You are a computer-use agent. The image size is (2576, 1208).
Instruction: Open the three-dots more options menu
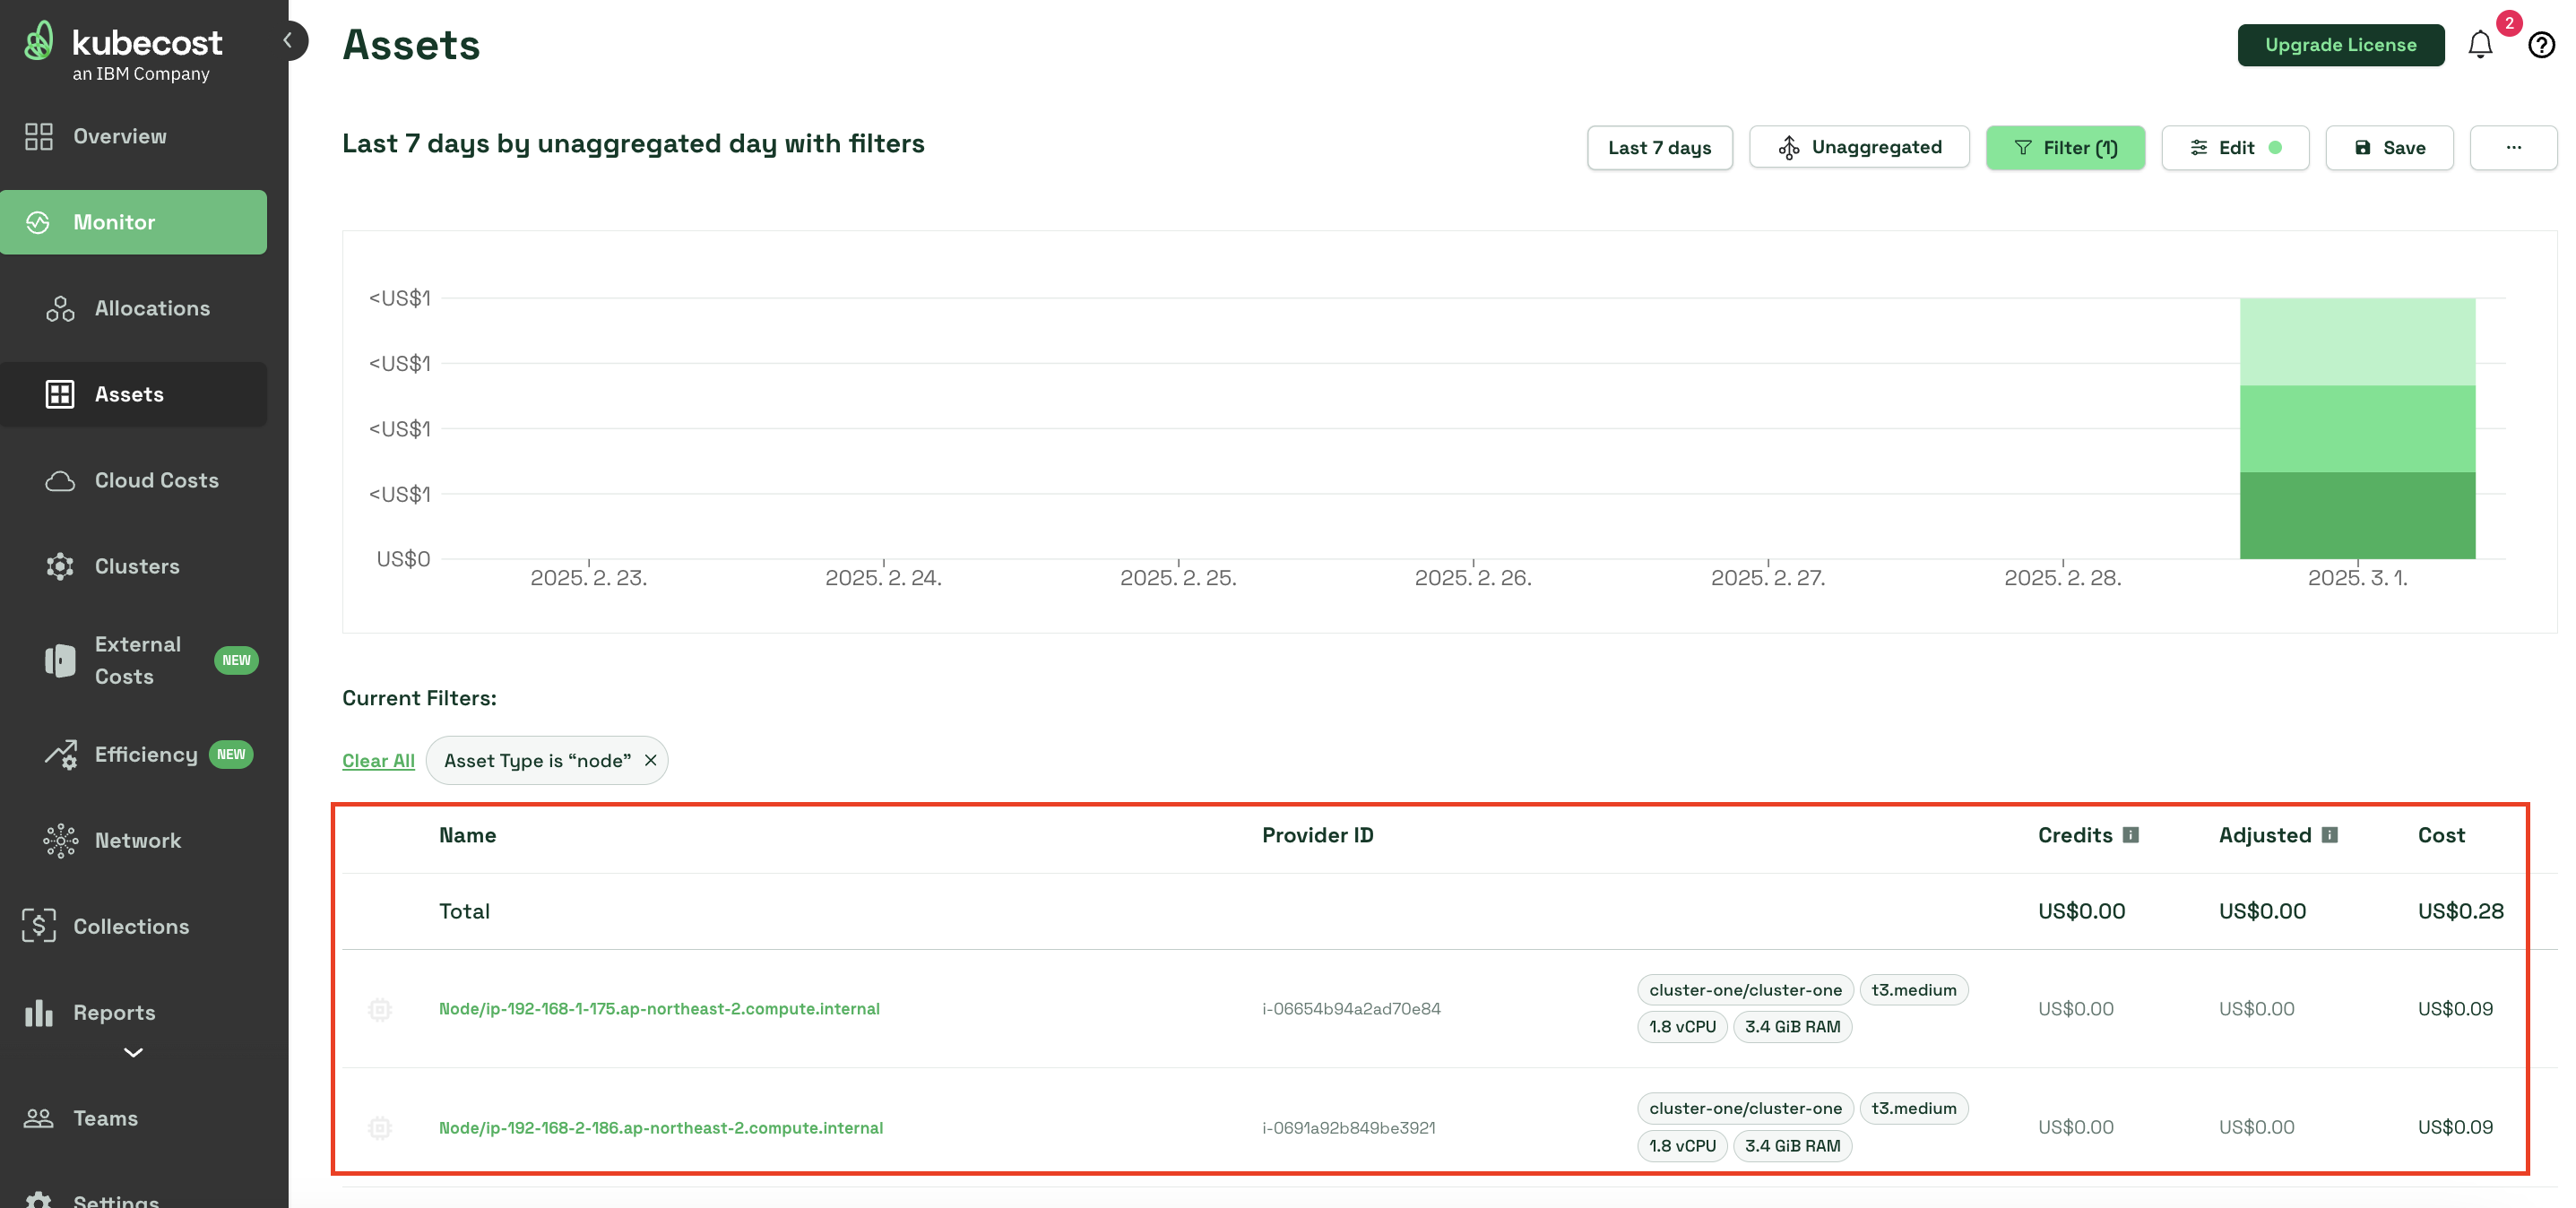point(2512,148)
